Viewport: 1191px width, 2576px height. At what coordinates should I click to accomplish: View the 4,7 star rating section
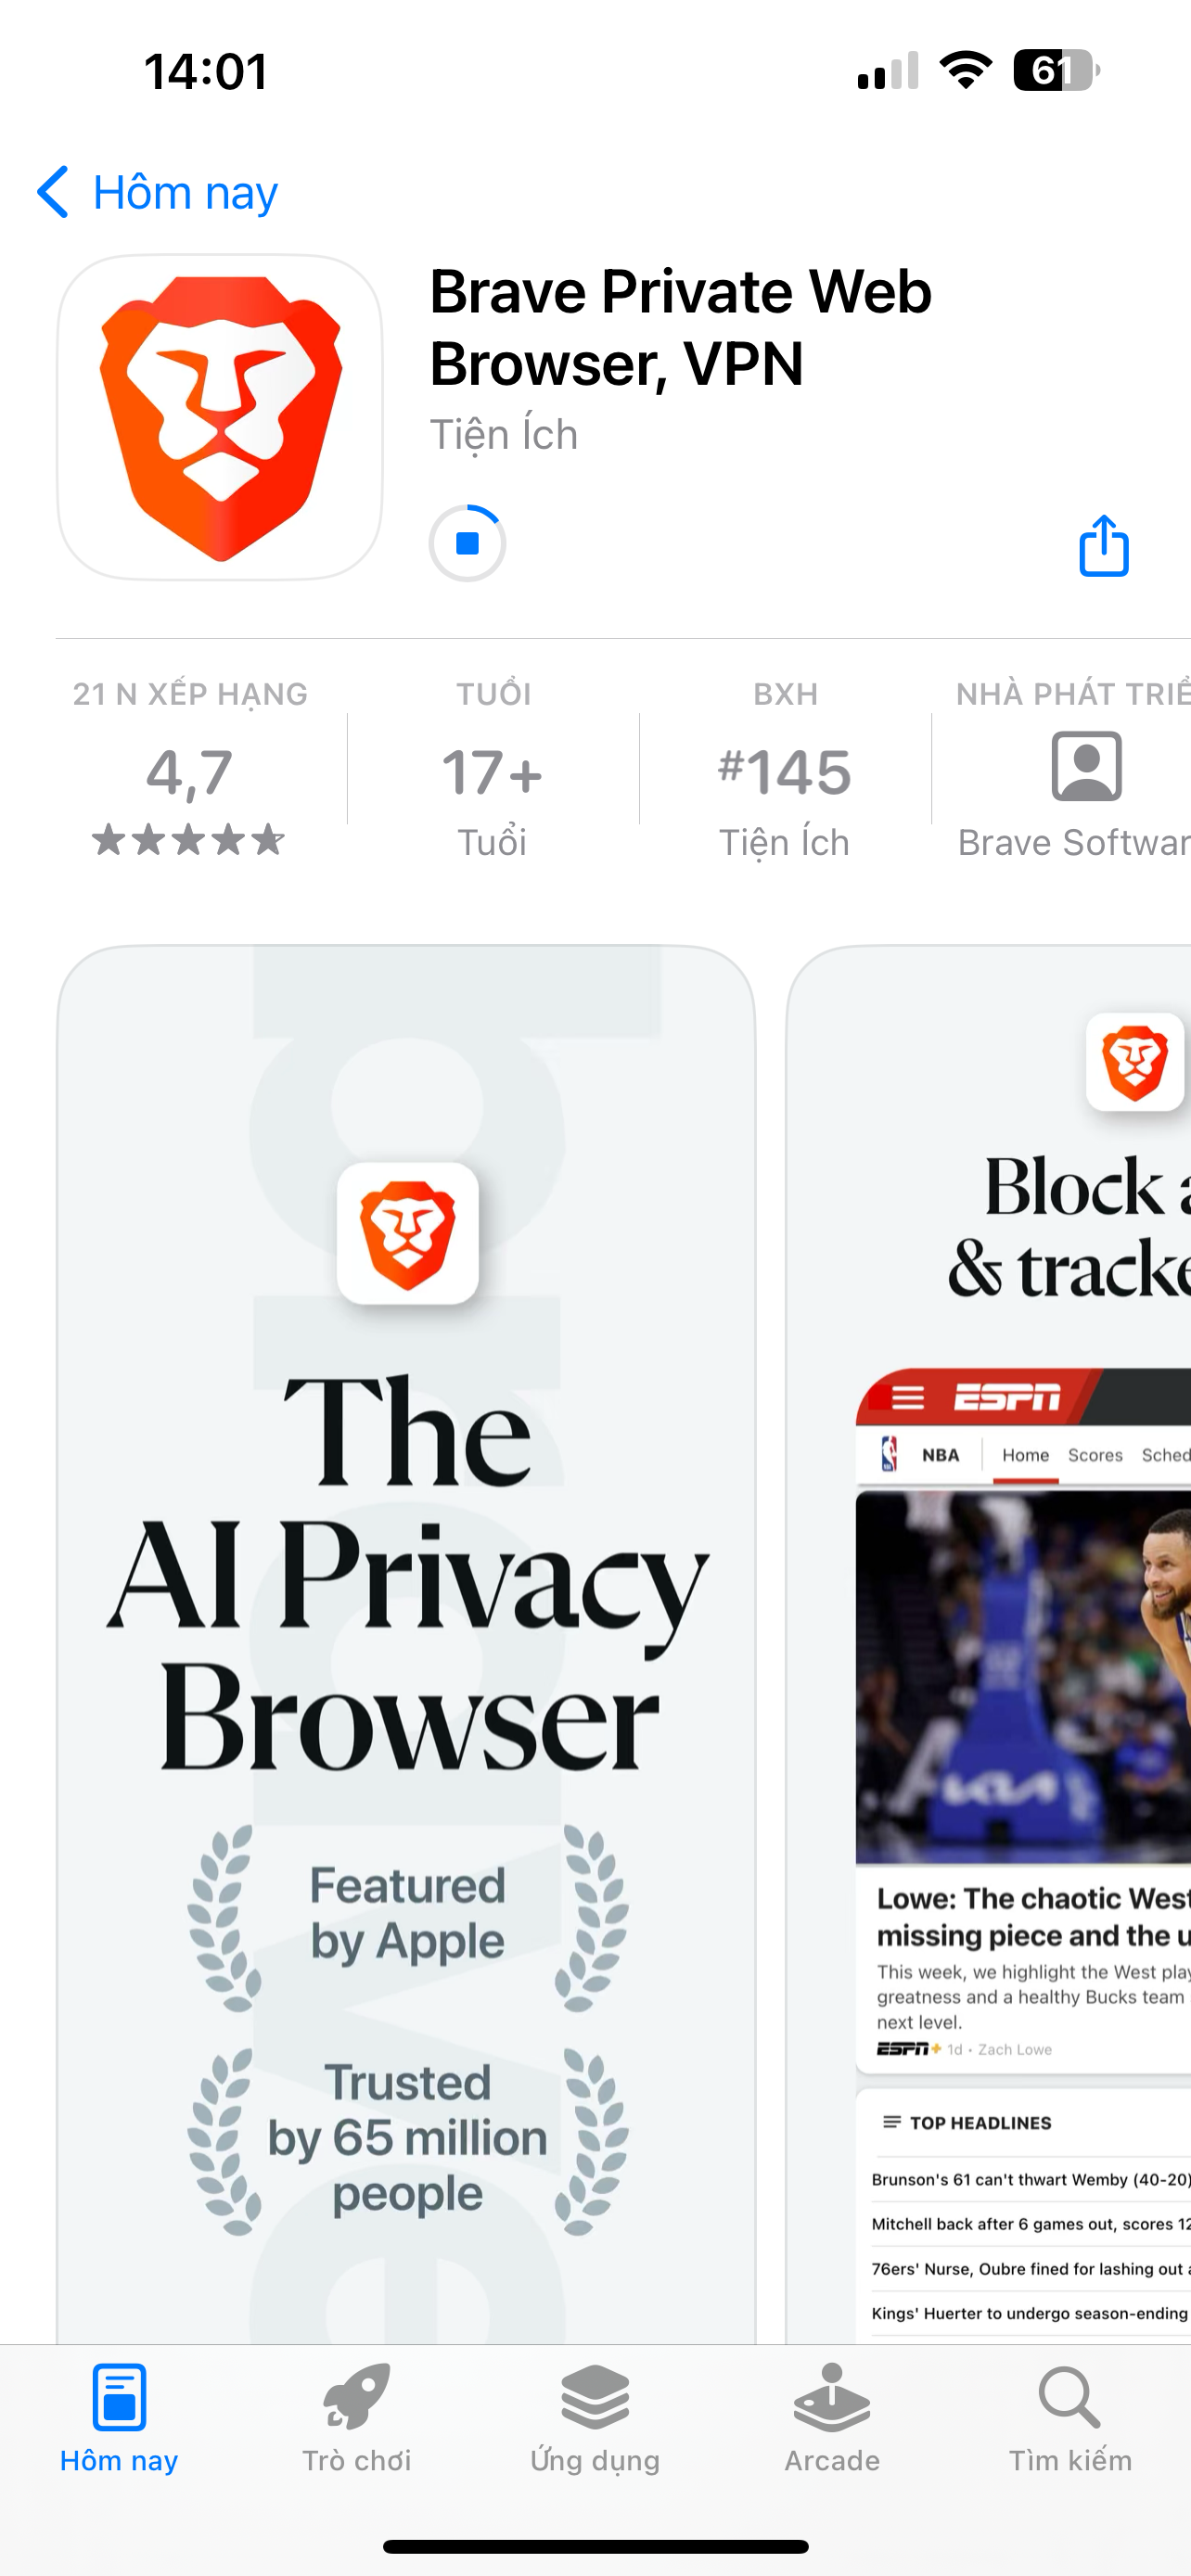pos(189,770)
